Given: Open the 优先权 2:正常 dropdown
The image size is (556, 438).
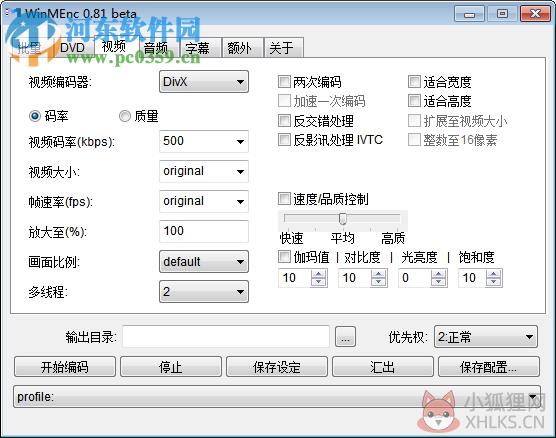Looking at the screenshot, I should [x=486, y=337].
